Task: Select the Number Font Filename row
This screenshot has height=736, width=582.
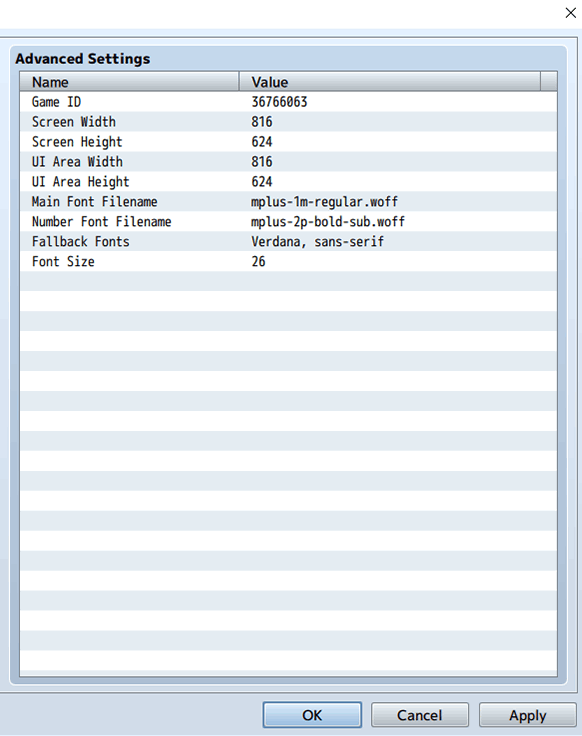Action: coord(289,222)
